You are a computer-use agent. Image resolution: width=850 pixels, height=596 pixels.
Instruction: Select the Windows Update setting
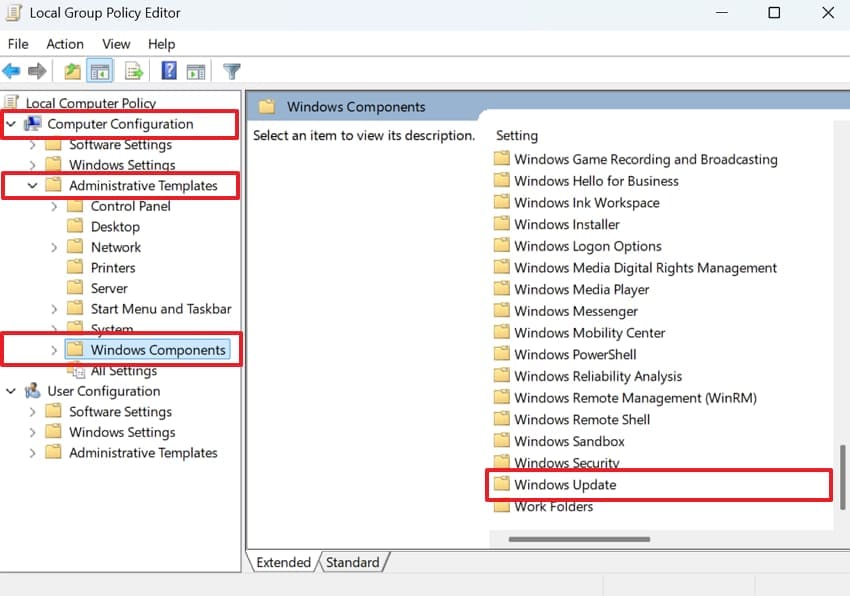(566, 484)
